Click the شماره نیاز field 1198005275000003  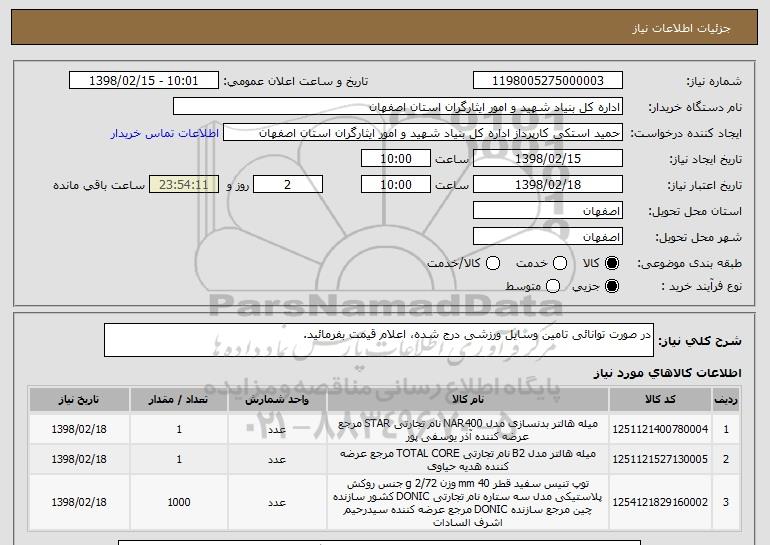(x=548, y=81)
